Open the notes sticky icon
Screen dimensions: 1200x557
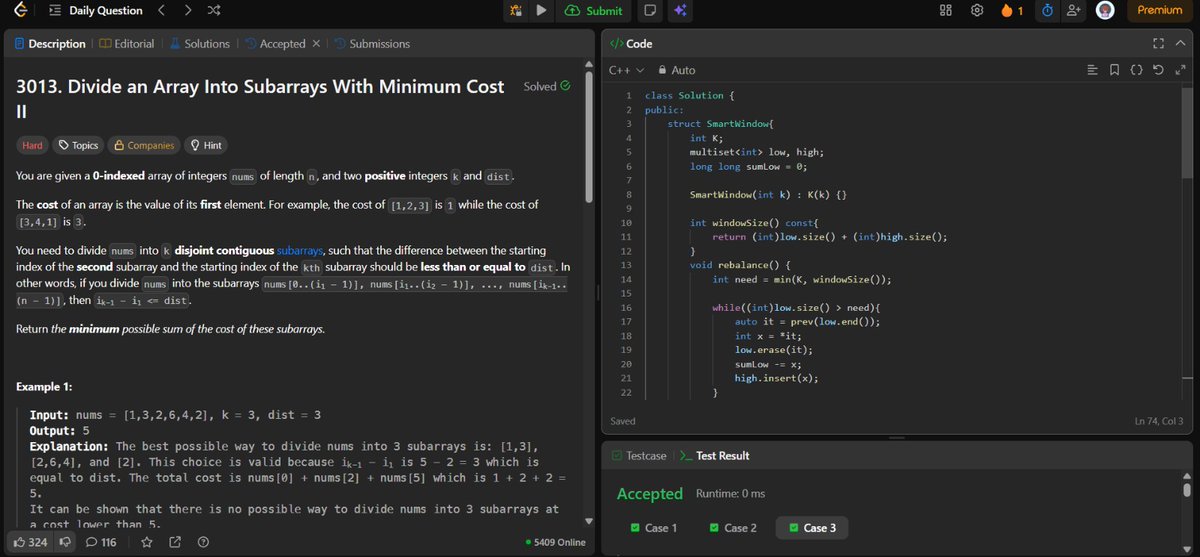(x=649, y=11)
